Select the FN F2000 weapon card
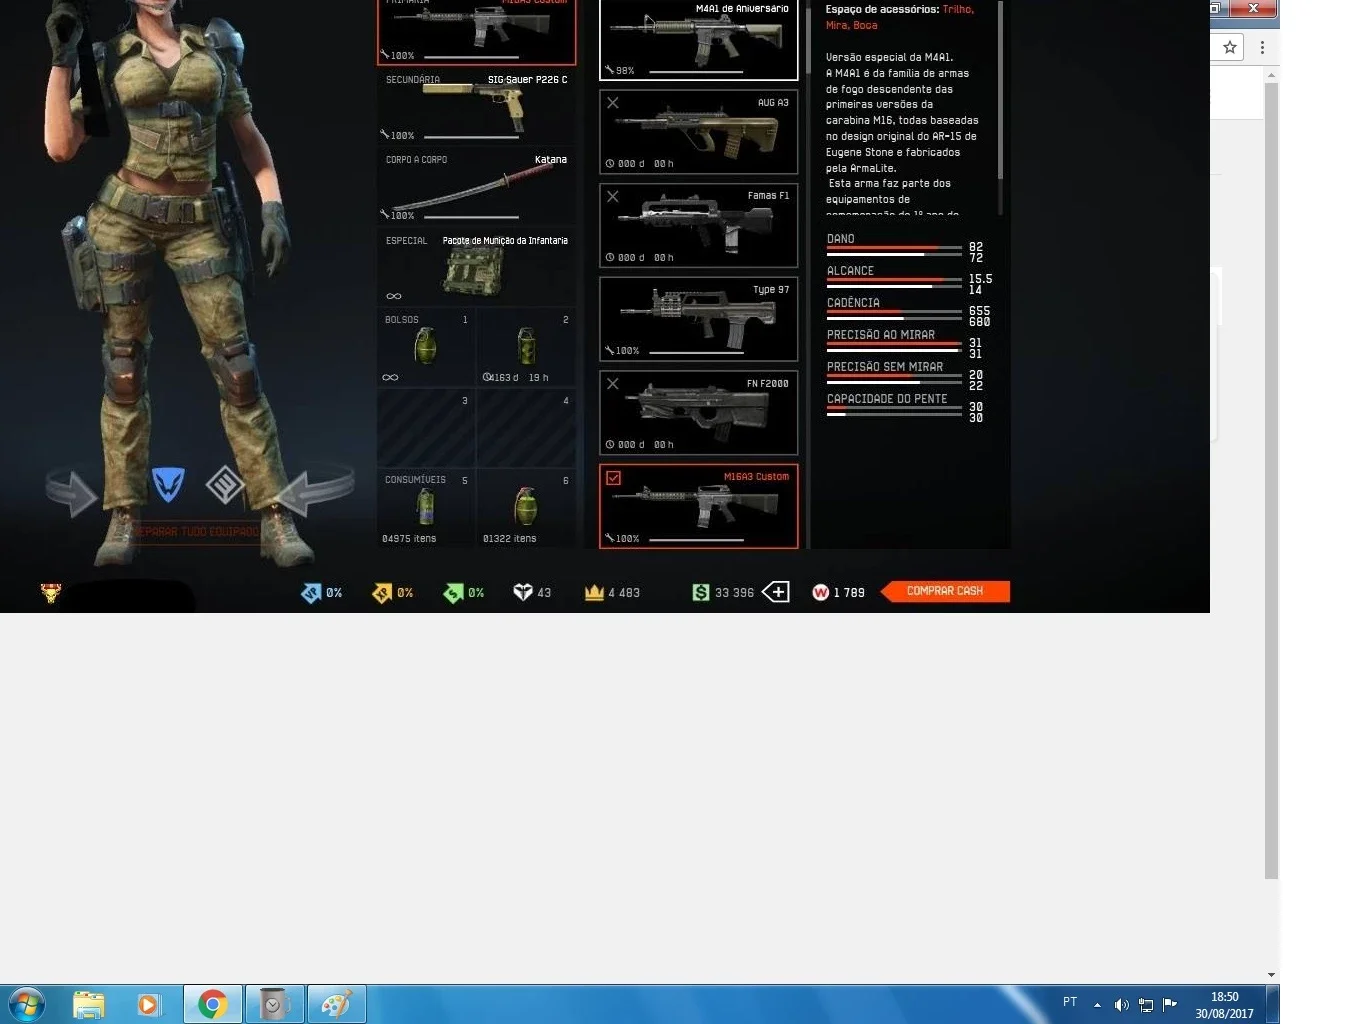This screenshot has width=1366, height=1024. pyautogui.click(x=698, y=413)
